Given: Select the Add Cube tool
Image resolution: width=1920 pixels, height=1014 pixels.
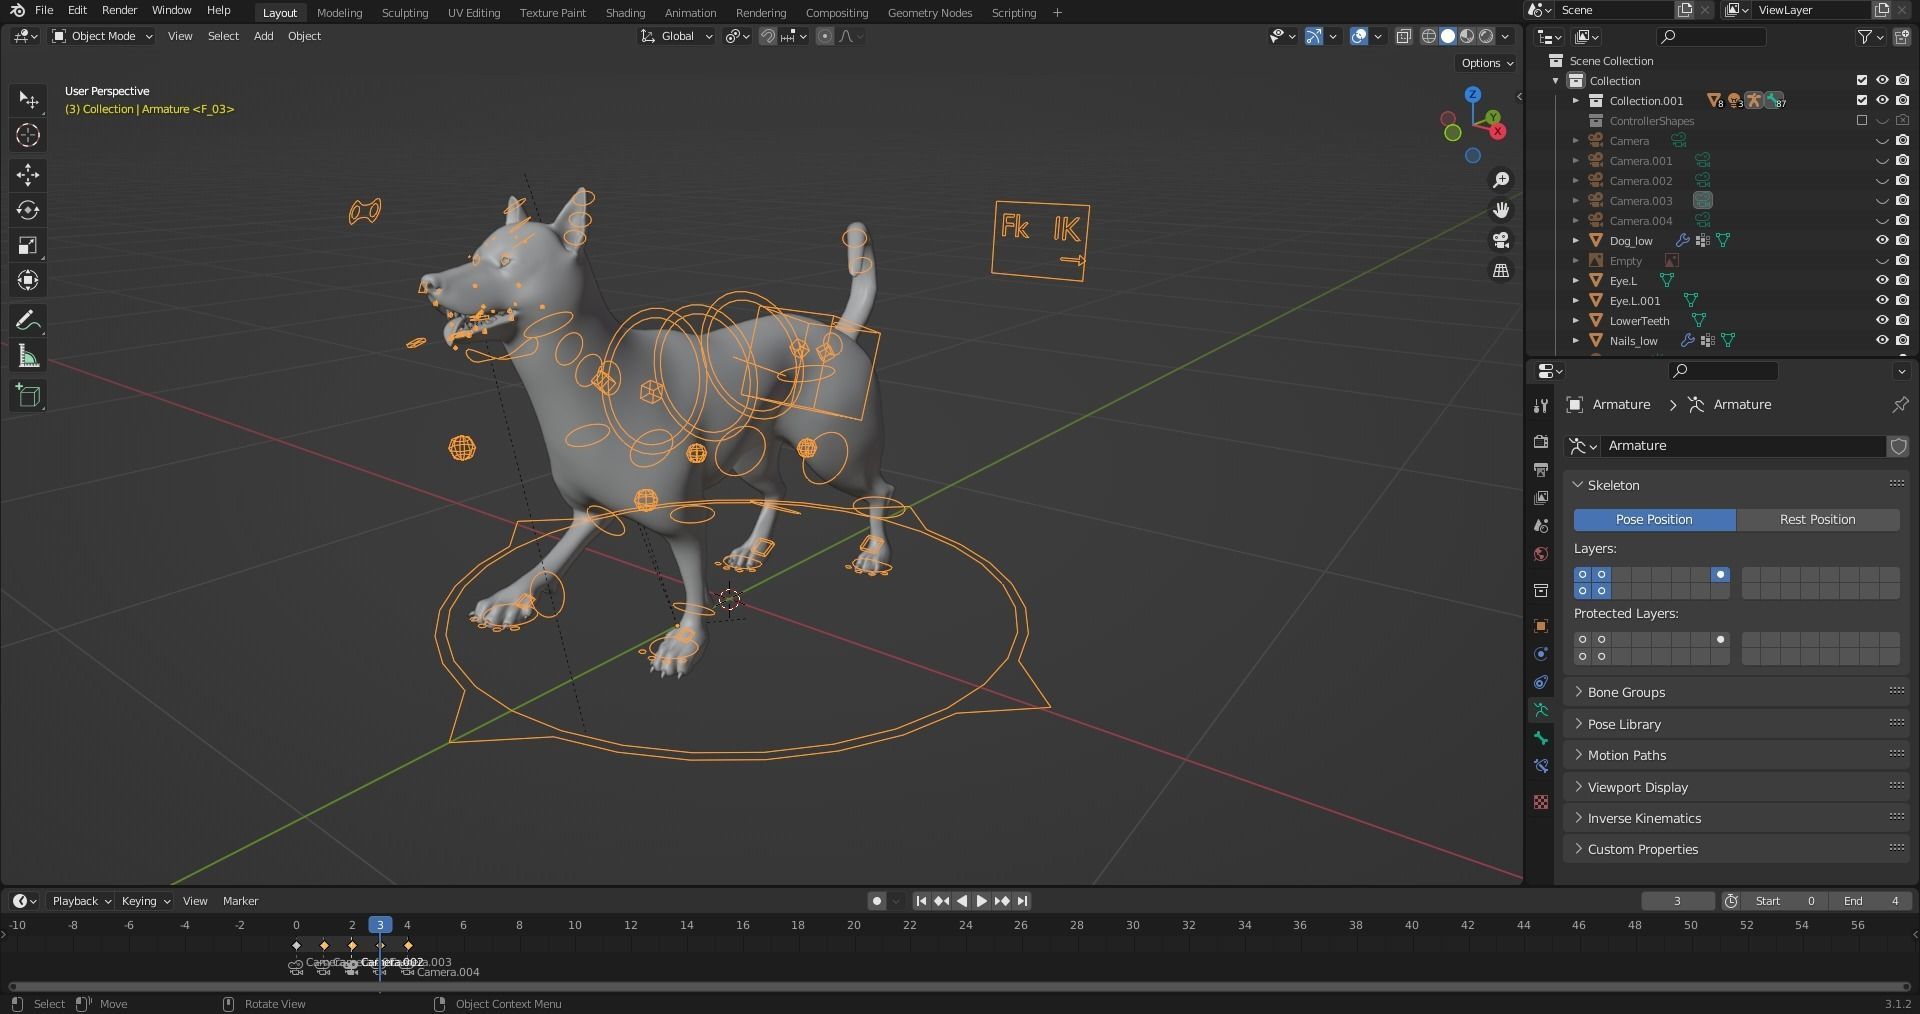Looking at the screenshot, I should (x=28, y=396).
